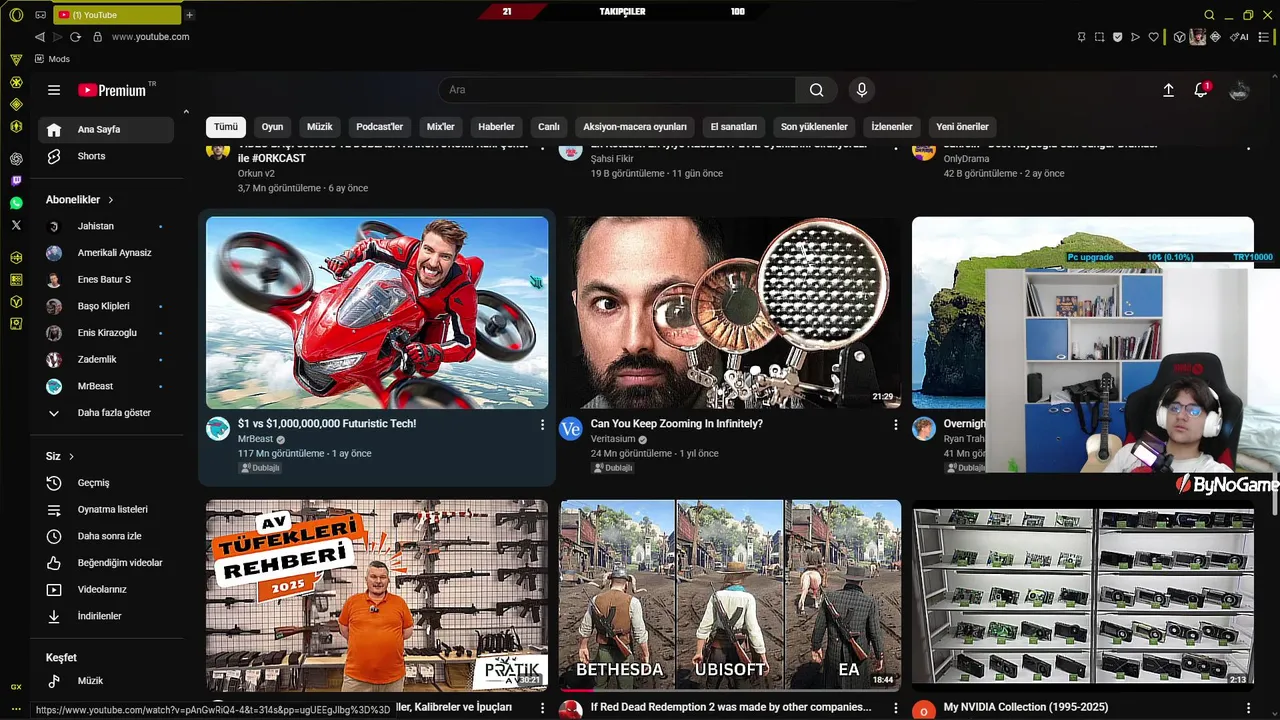Open the Mods bookmark item

[x=51, y=59]
